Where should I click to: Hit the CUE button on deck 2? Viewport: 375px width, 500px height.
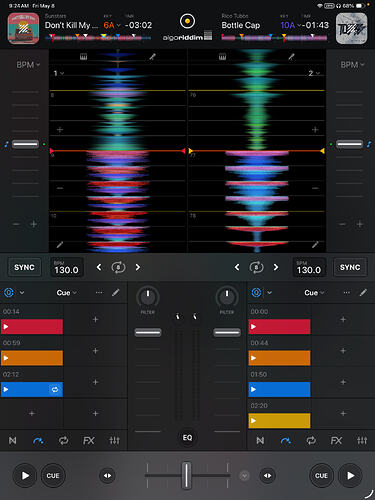(x=321, y=476)
